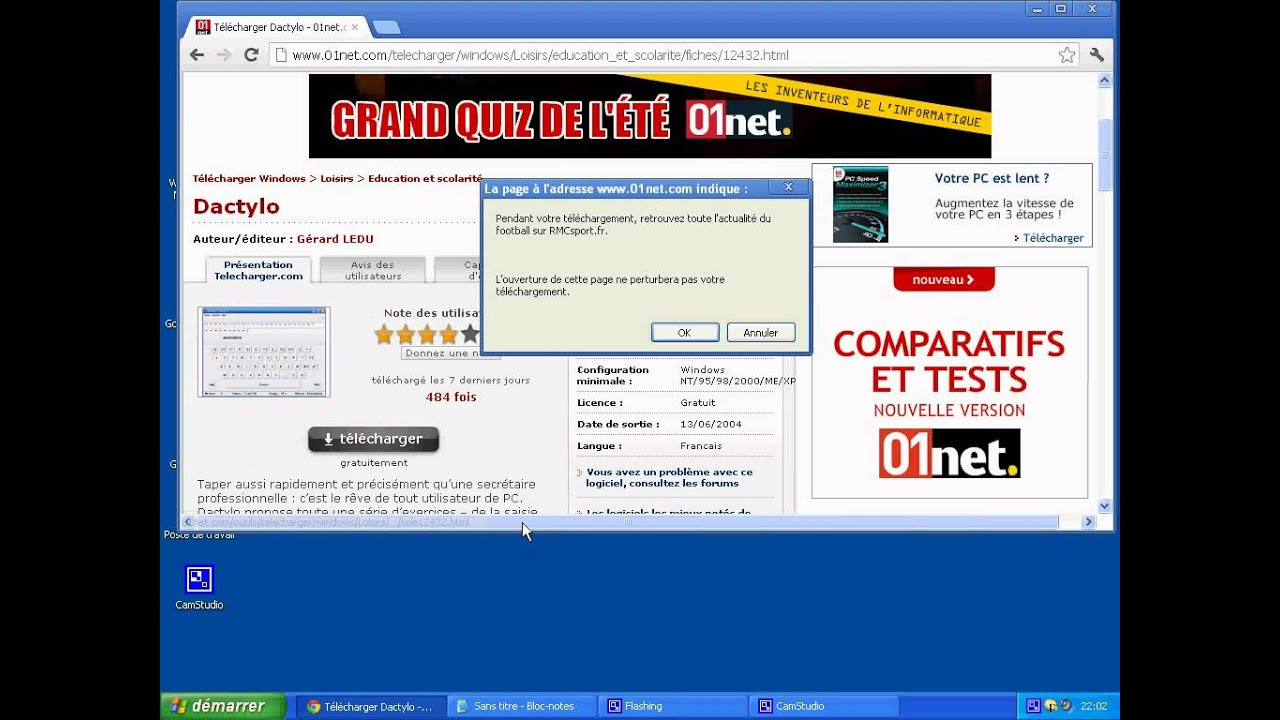Click the browser Forward arrow

click(224, 55)
